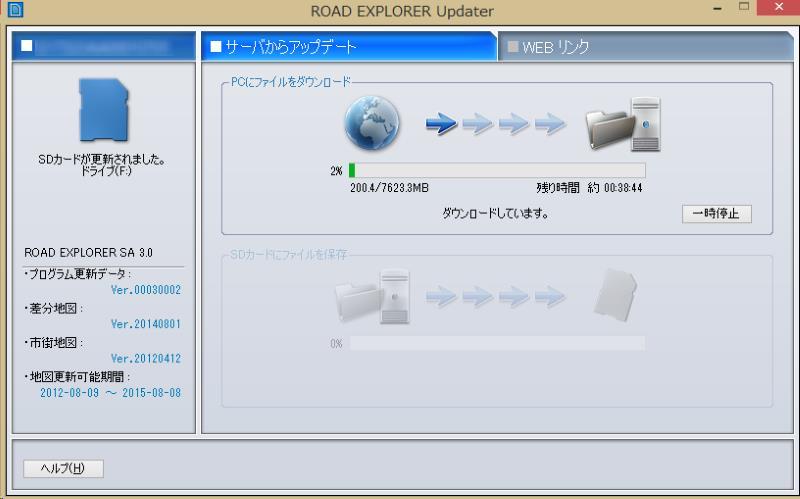This screenshot has width=800, height=499.
Task: Click the ROAD EXPLORER SA 3.0 label
Action: click(x=88, y=253)
